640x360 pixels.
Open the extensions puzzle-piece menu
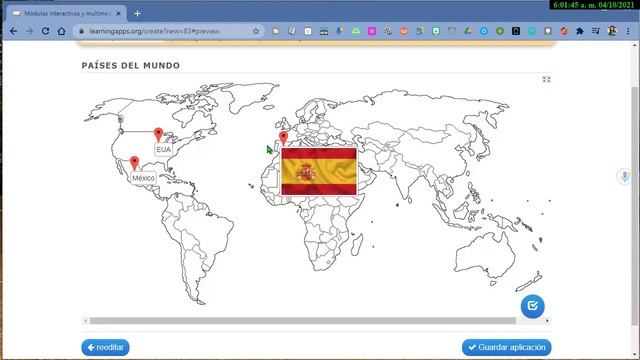(x=580, y=31)
